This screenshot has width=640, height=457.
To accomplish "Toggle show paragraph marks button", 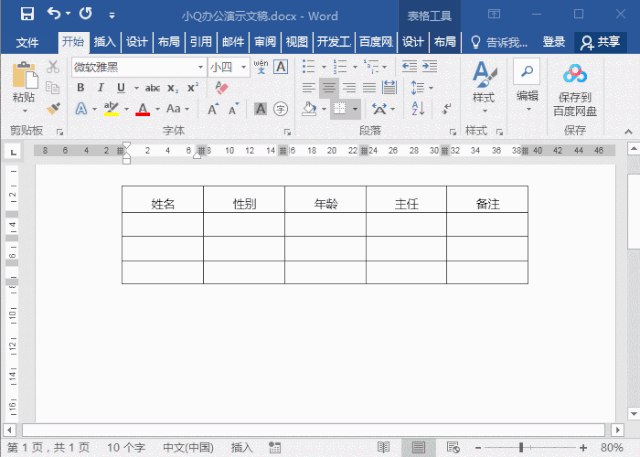I will [x=447, y=109].
